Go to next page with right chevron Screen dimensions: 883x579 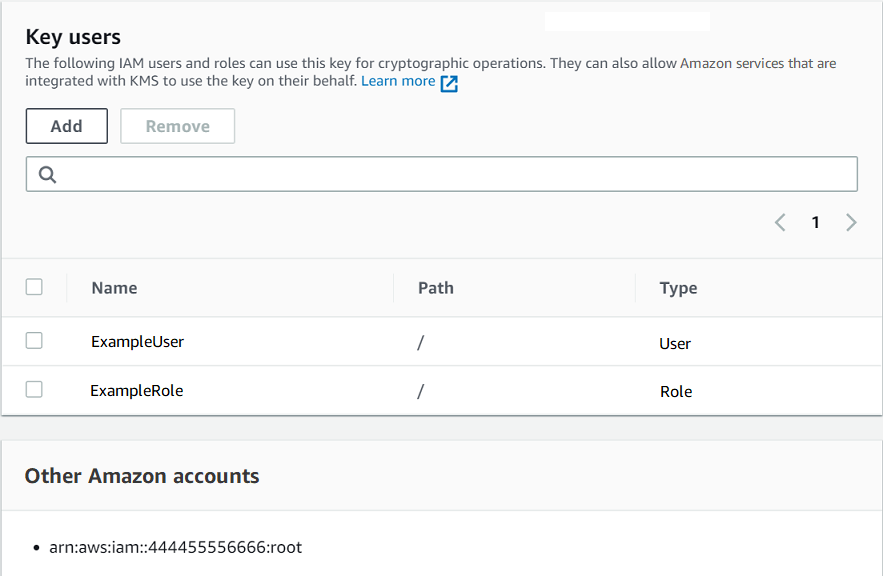[851, 222]
